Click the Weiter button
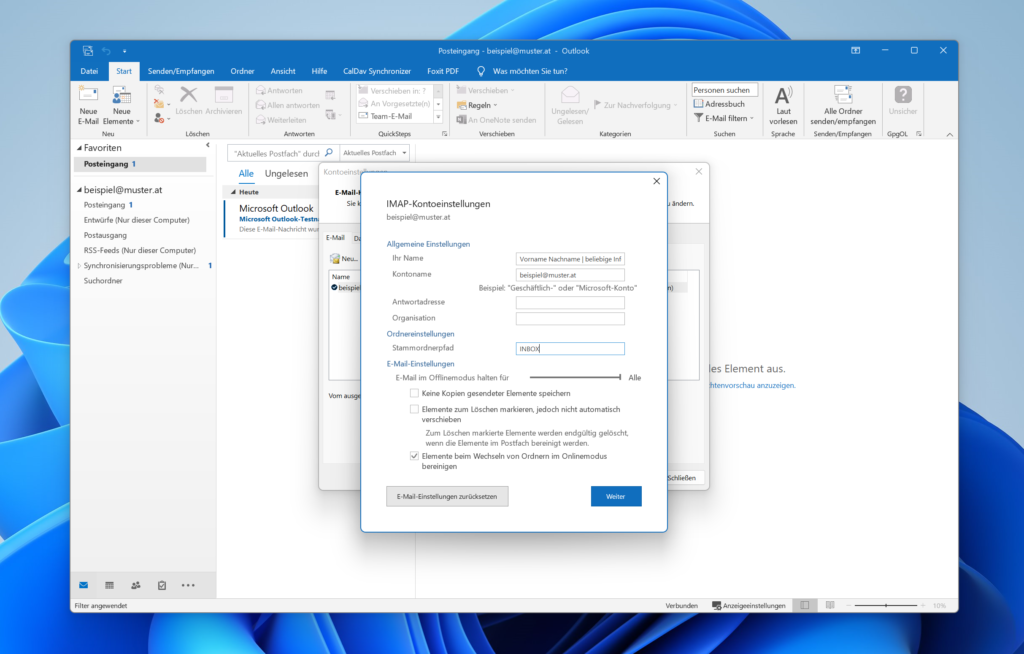This screenshot has width=1024, height=654. pyautogui.click(x=616, y=496)
